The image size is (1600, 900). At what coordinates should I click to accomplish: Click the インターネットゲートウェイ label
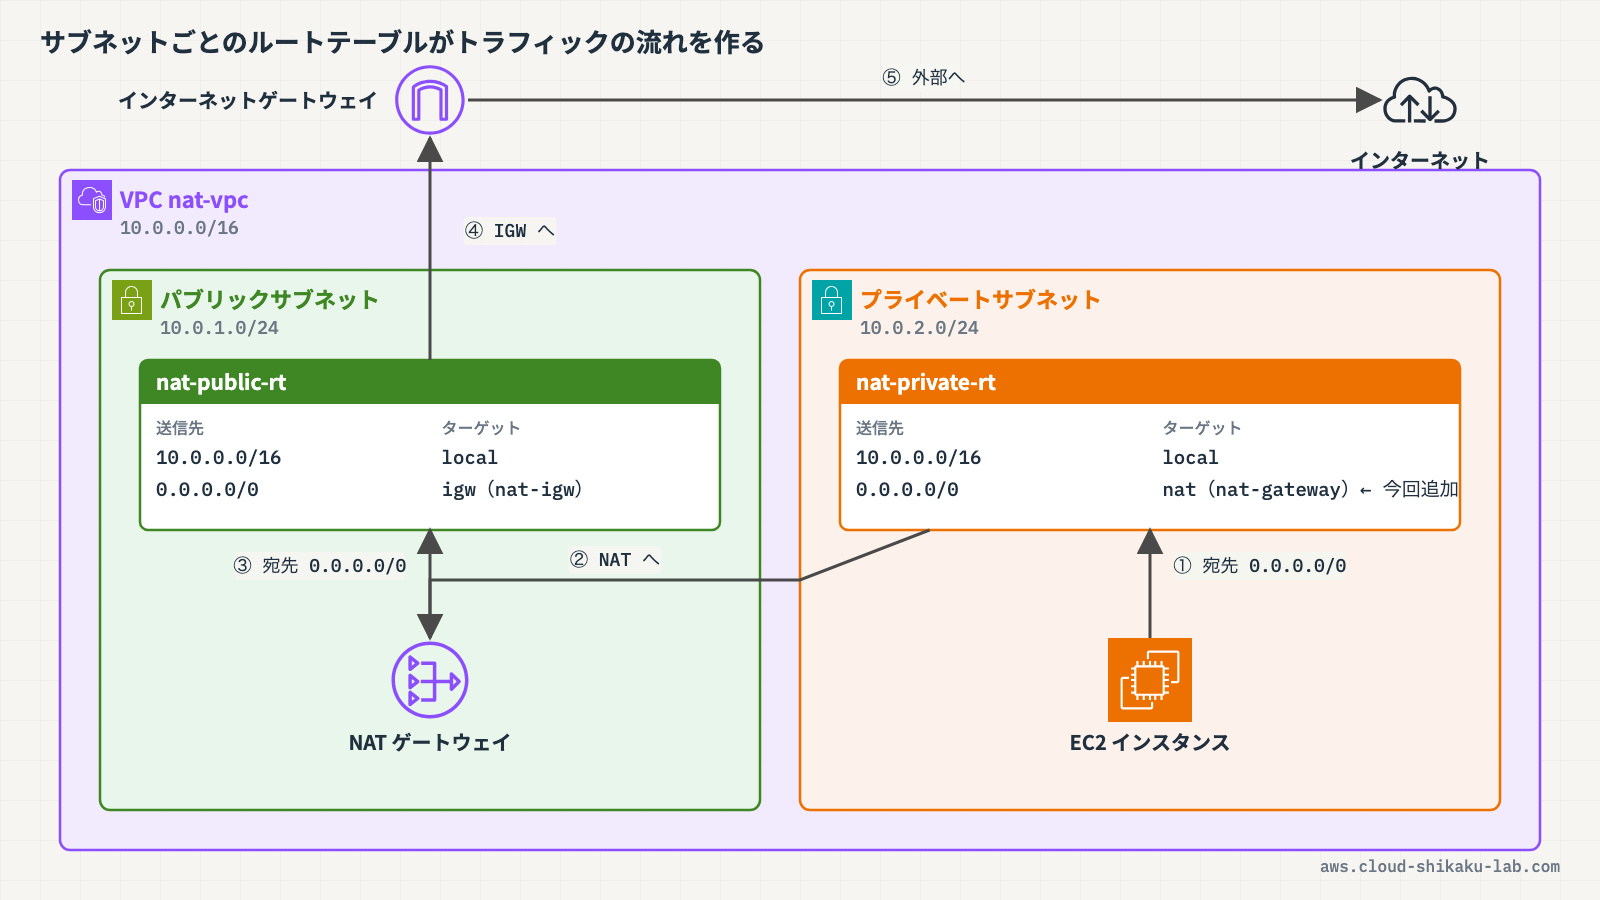click(x=248, y=100)
